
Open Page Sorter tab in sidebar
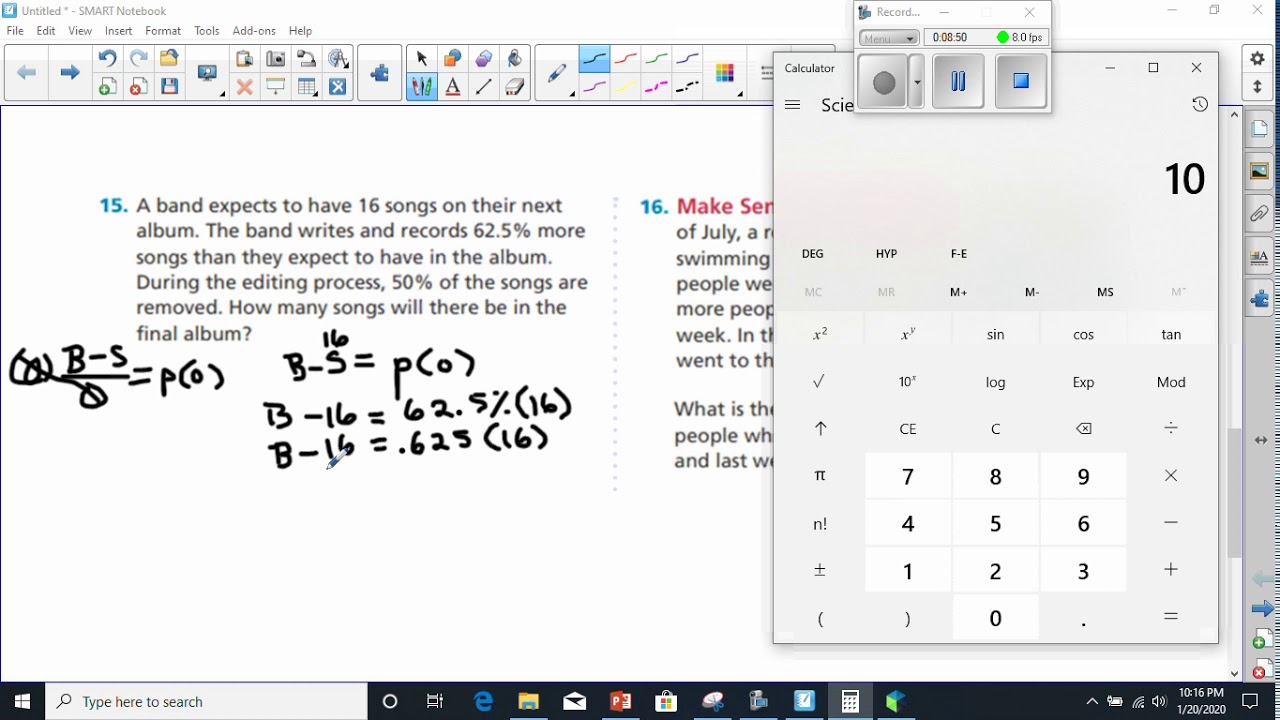1259,129
